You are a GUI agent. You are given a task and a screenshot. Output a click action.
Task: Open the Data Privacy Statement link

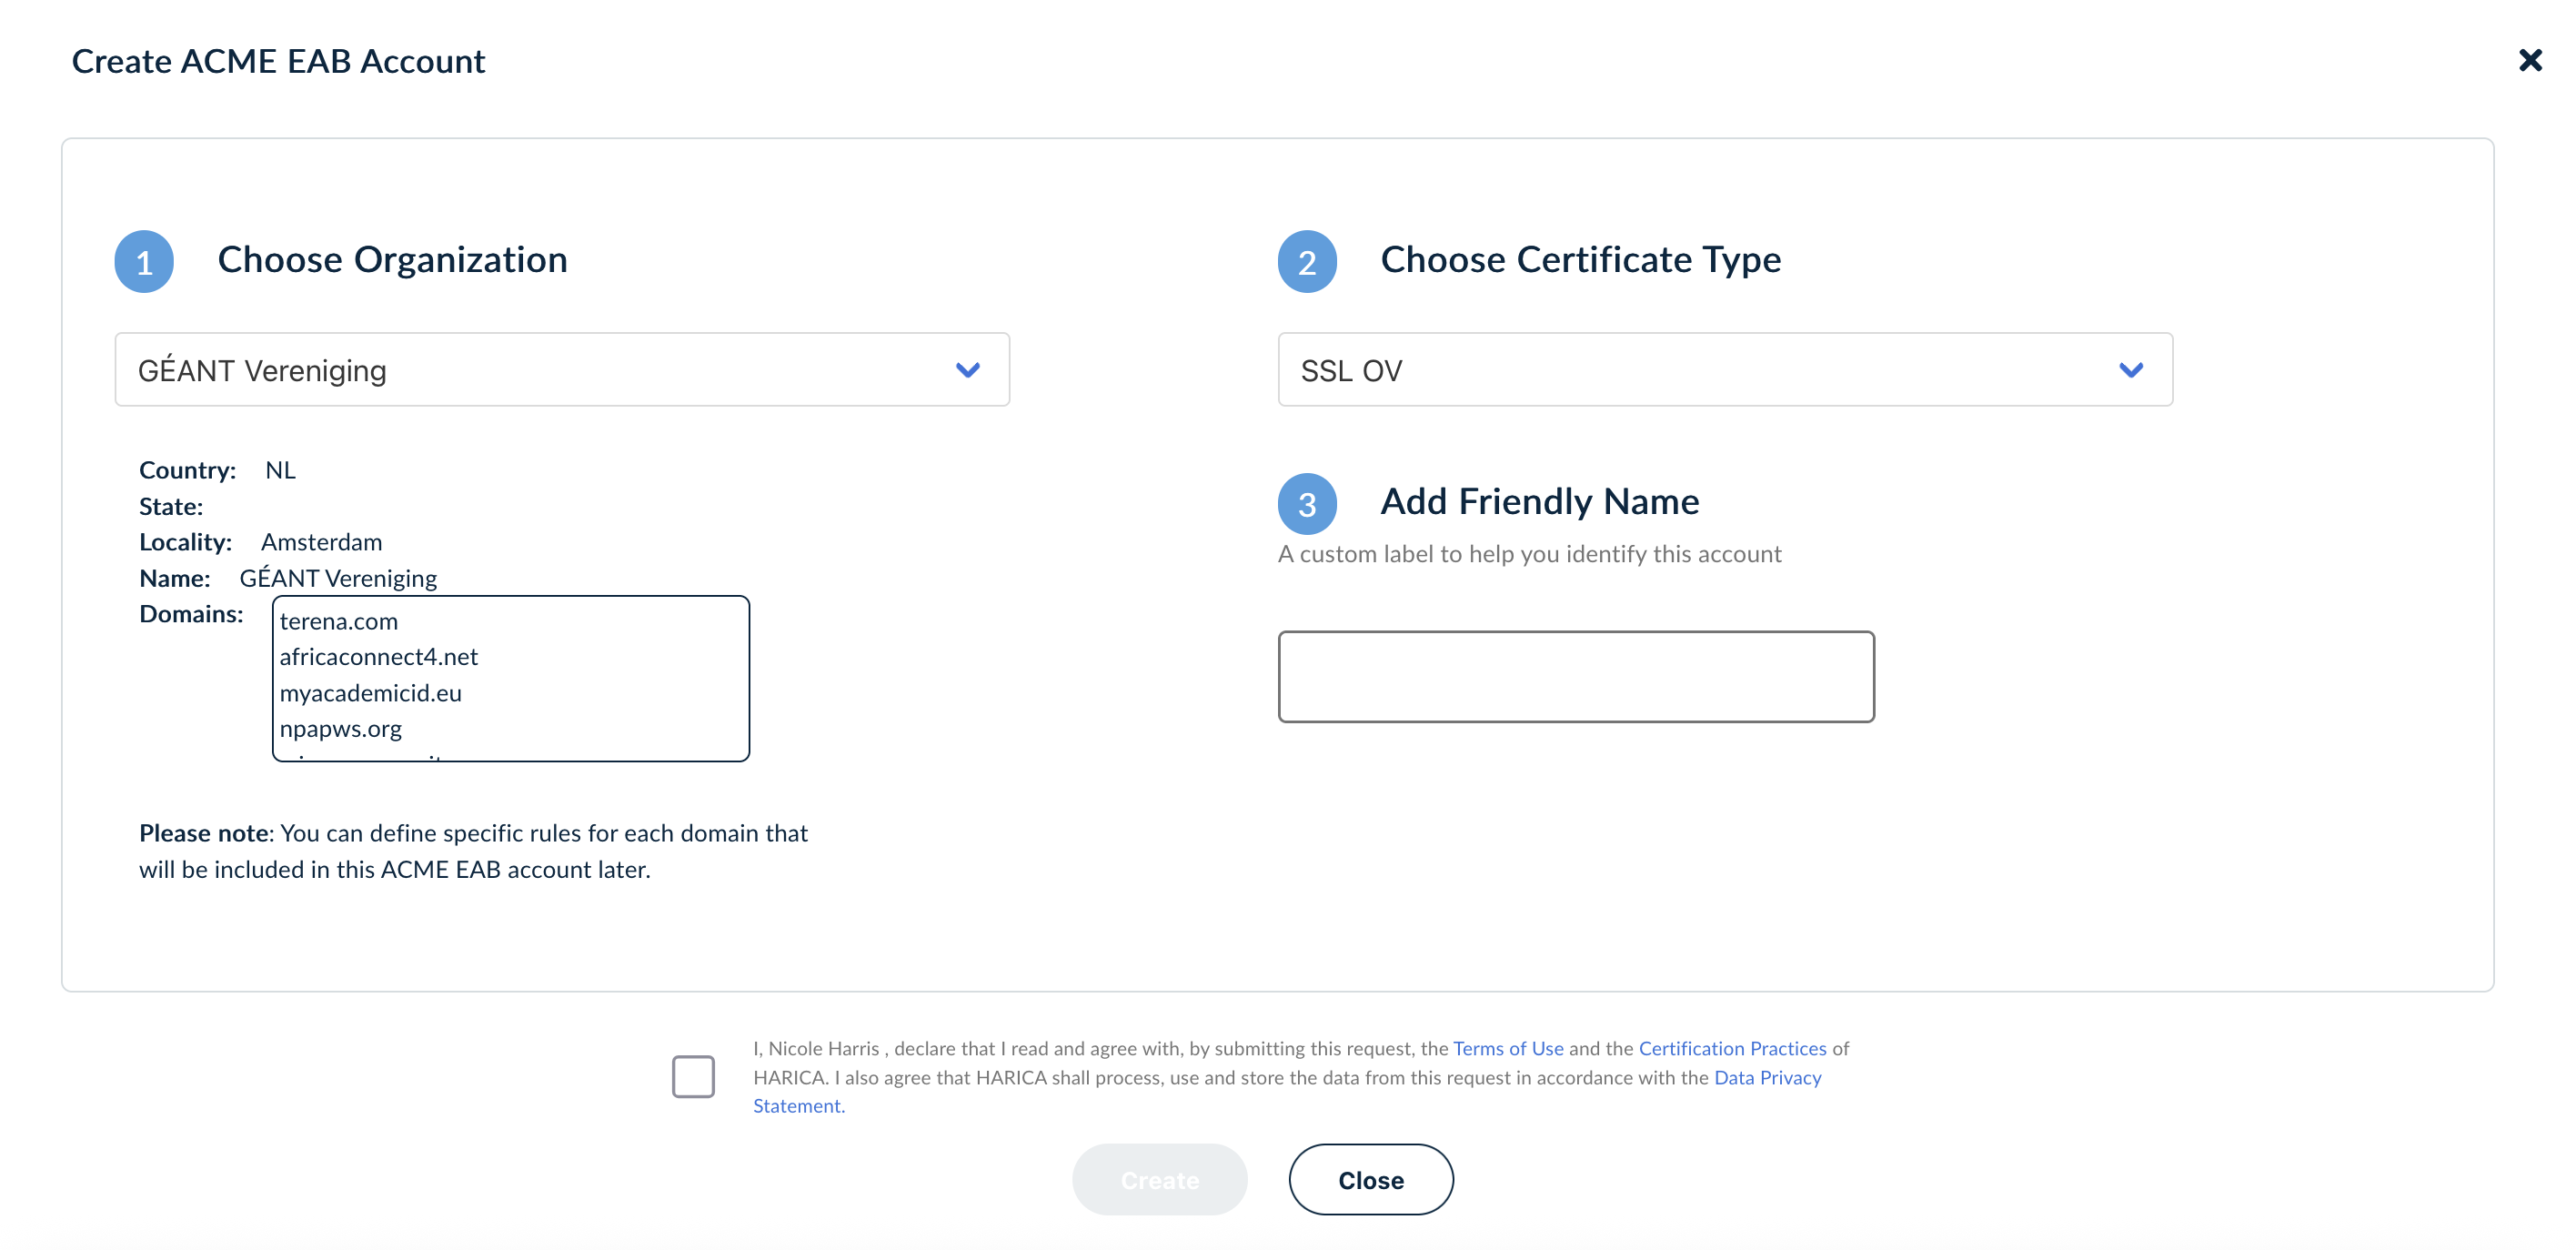point(1767,1077)
